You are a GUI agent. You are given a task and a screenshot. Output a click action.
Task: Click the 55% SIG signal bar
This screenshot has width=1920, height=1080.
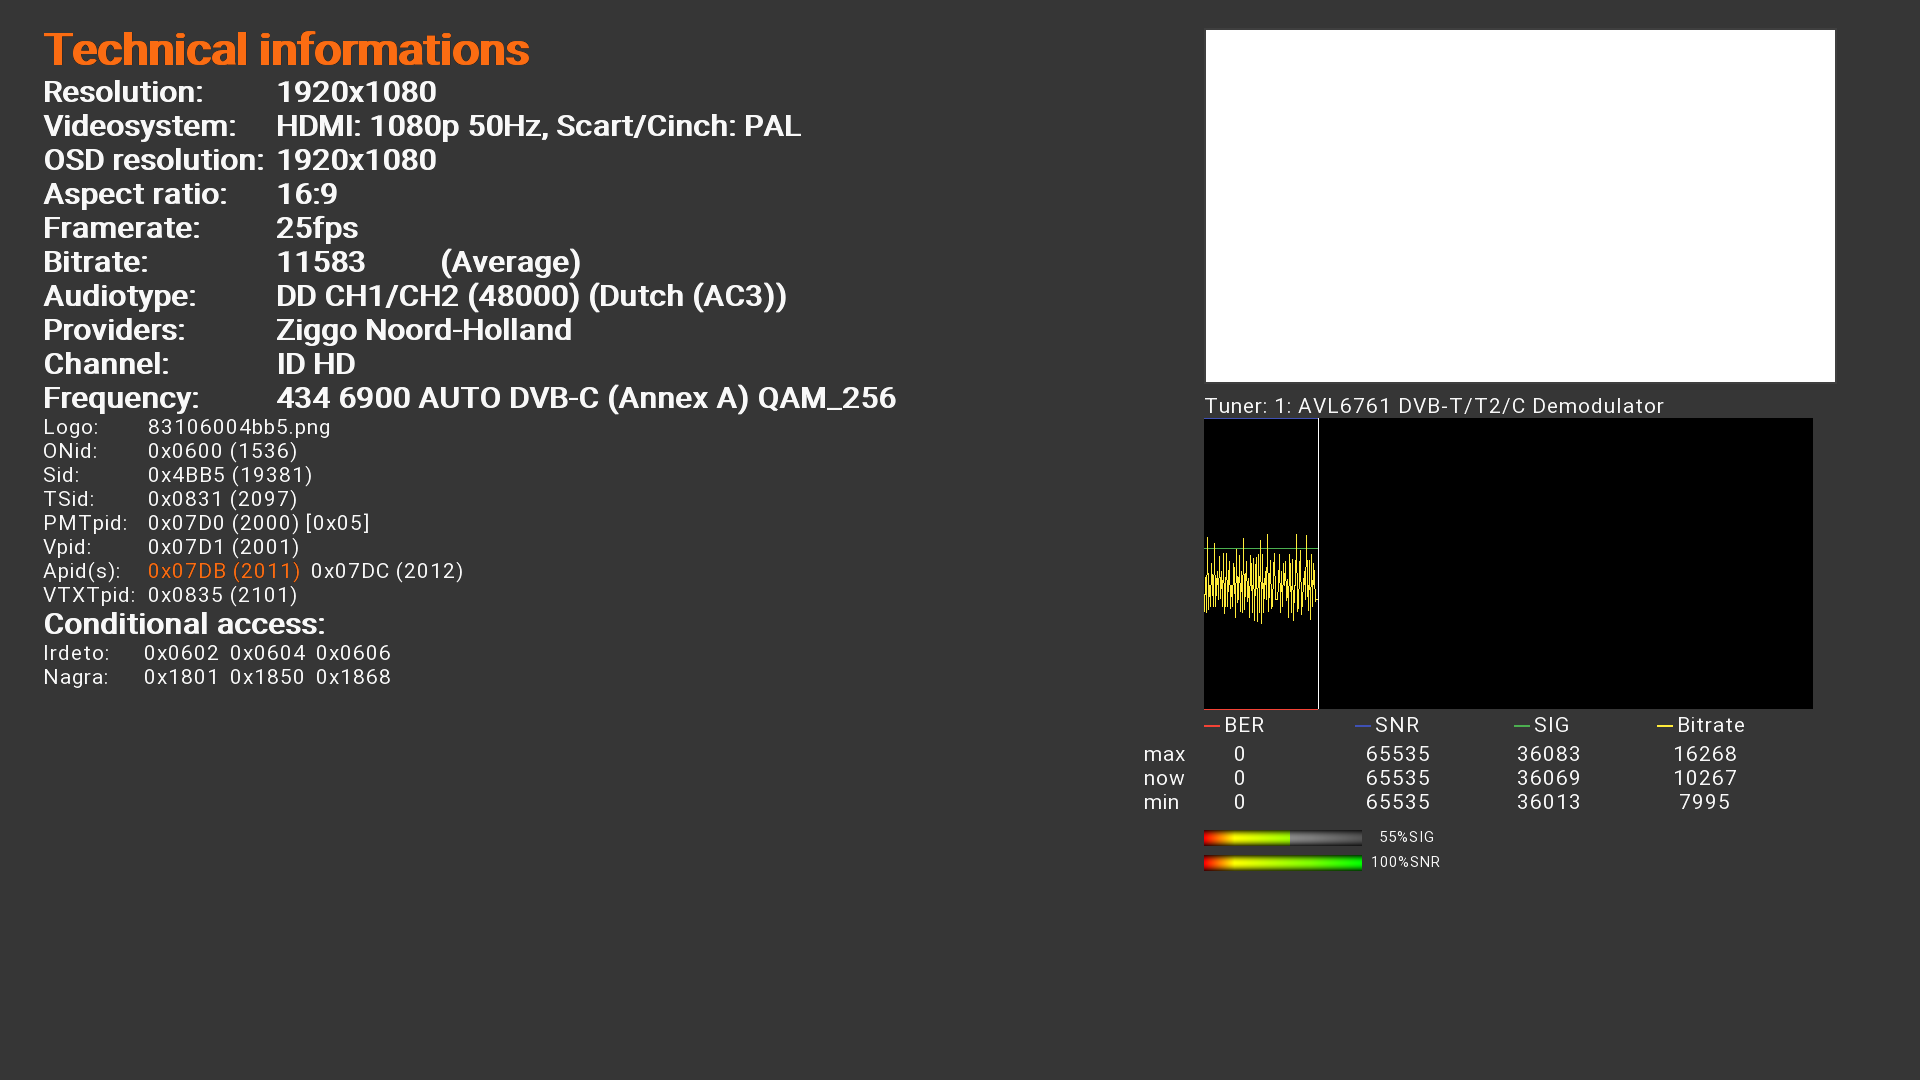(x=1282, y=838)
